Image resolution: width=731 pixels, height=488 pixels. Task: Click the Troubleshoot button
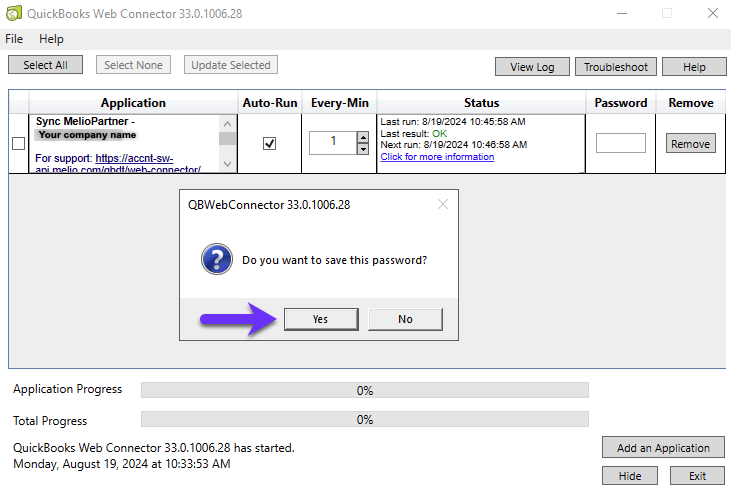(616, 67)
